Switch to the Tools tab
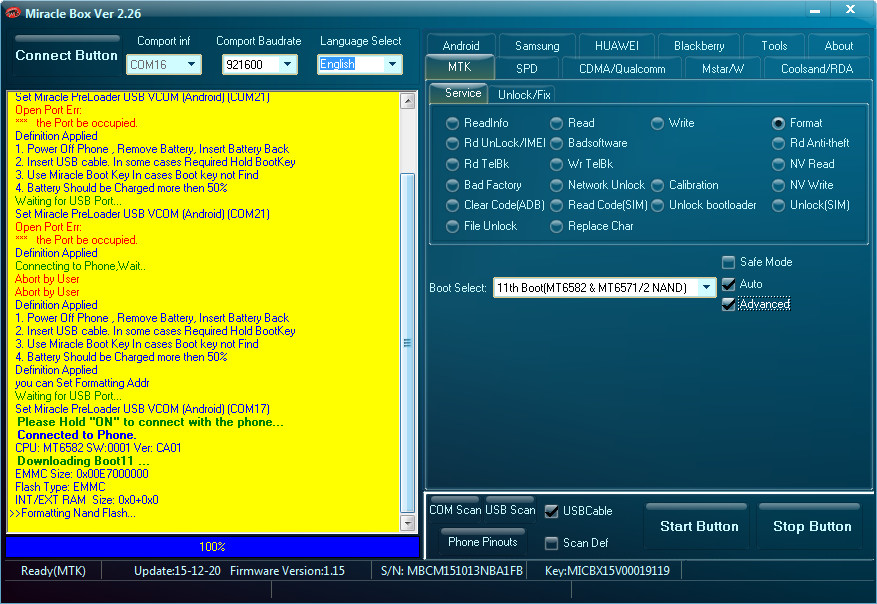The image size is (877, 604). pos(774,45)
